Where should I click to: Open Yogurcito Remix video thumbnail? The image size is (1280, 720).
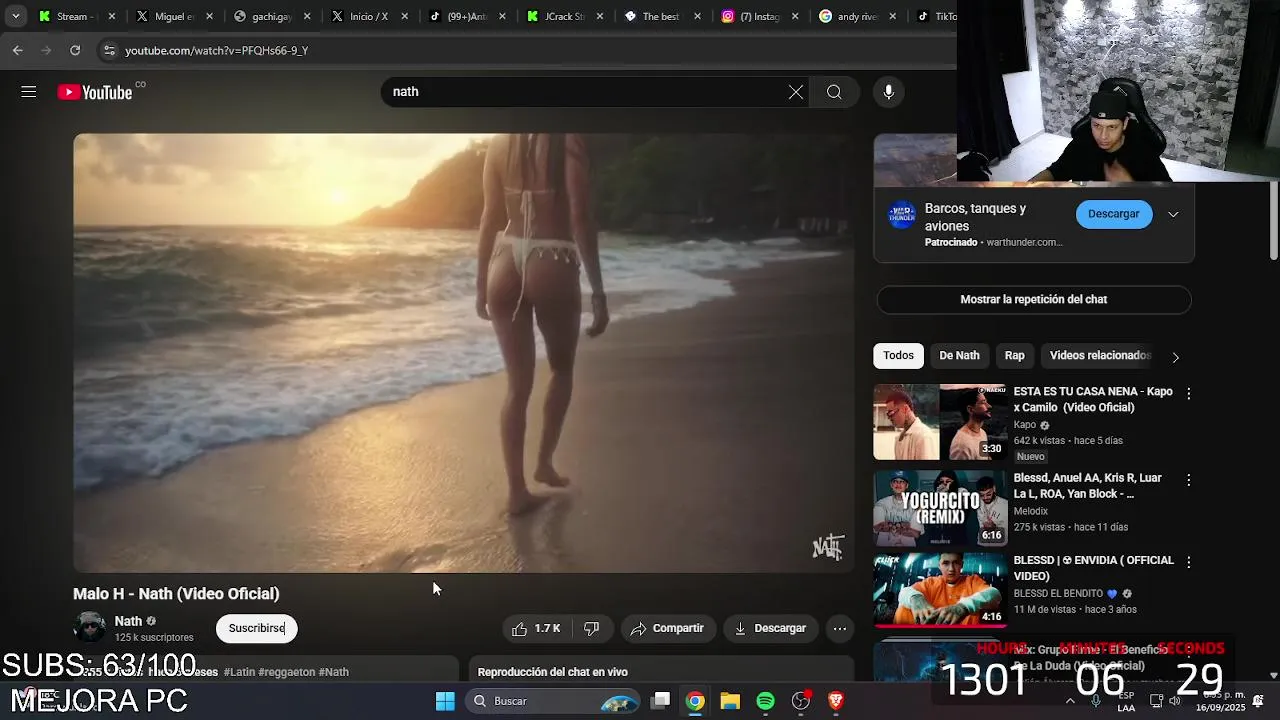(940, 508)
